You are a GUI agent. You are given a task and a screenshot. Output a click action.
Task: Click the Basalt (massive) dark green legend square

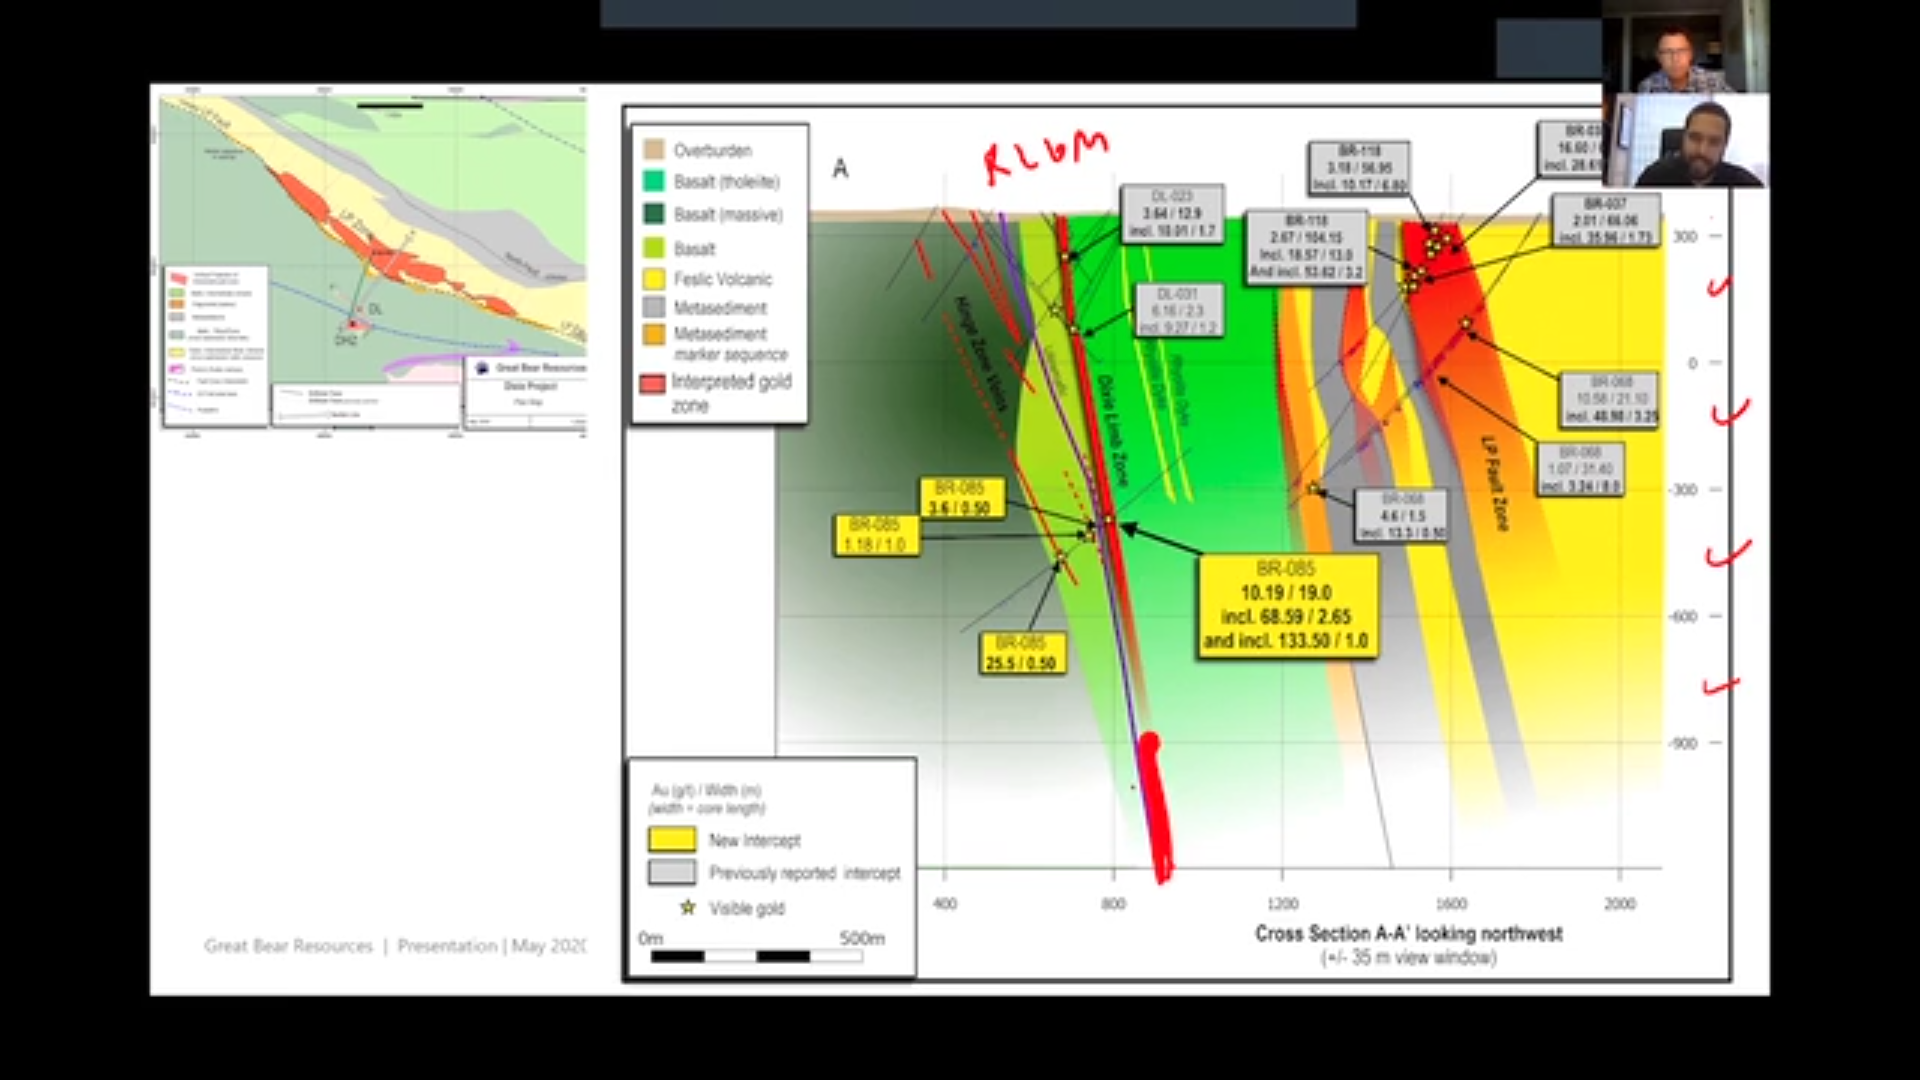pyautogui.click(x=653, y=214)
